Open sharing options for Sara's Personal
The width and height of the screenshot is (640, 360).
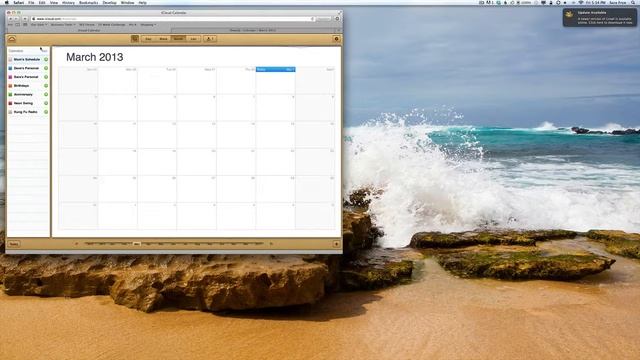click(46, 77)
